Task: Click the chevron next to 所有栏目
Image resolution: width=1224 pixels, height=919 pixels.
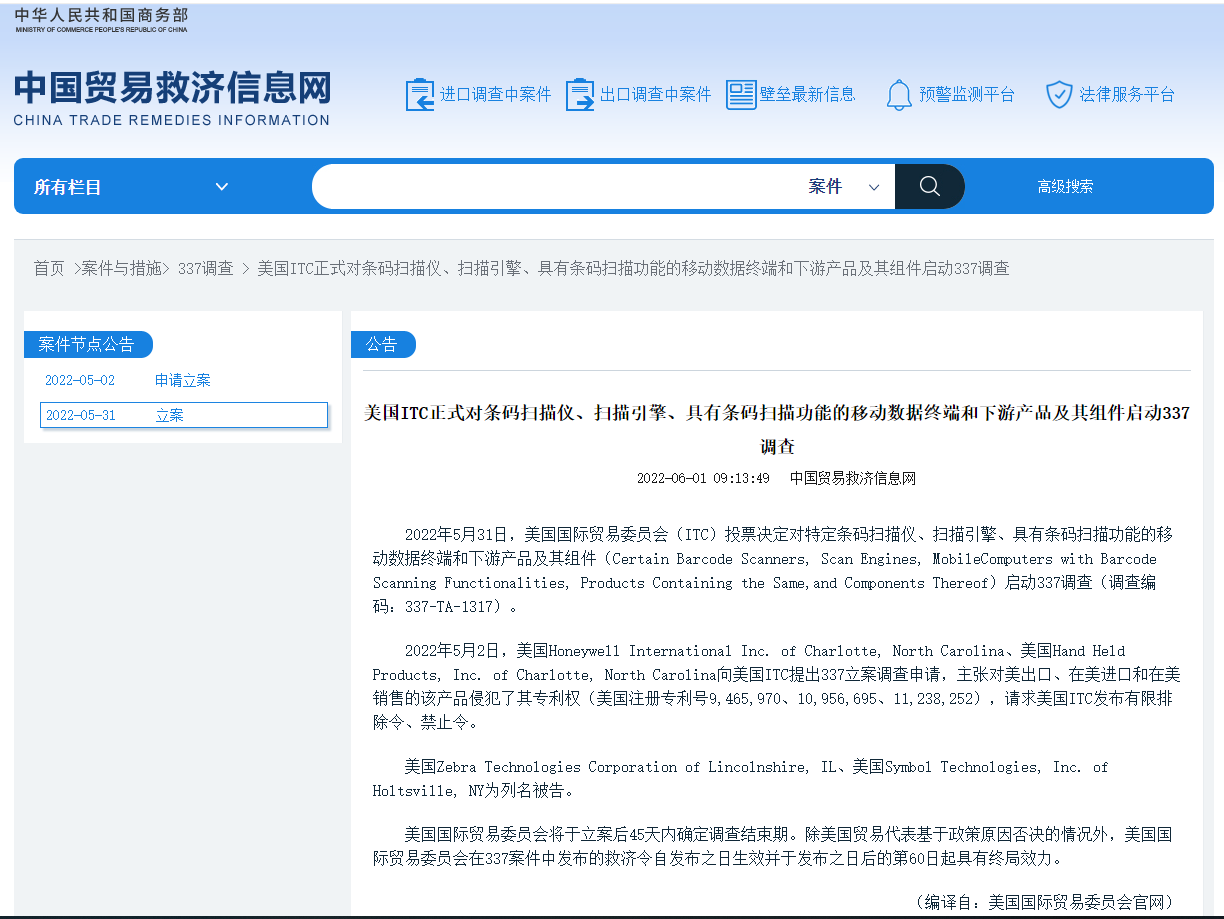Action: [x=222, y=187]
